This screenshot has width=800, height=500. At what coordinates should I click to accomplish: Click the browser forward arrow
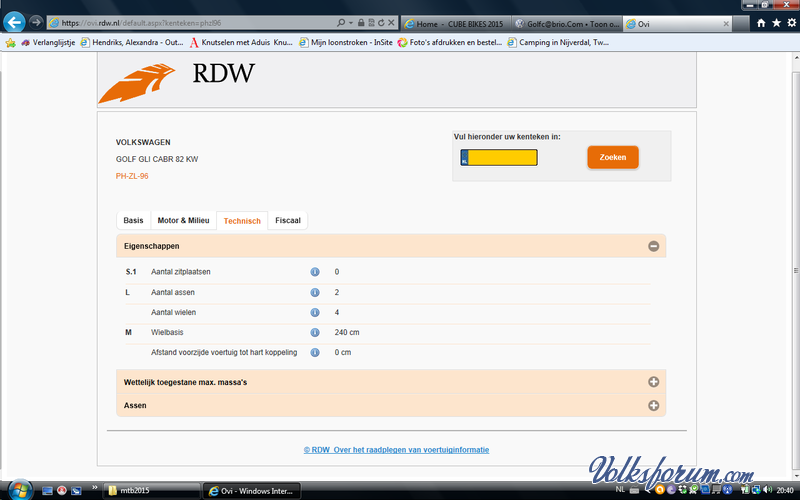[36, 22]
